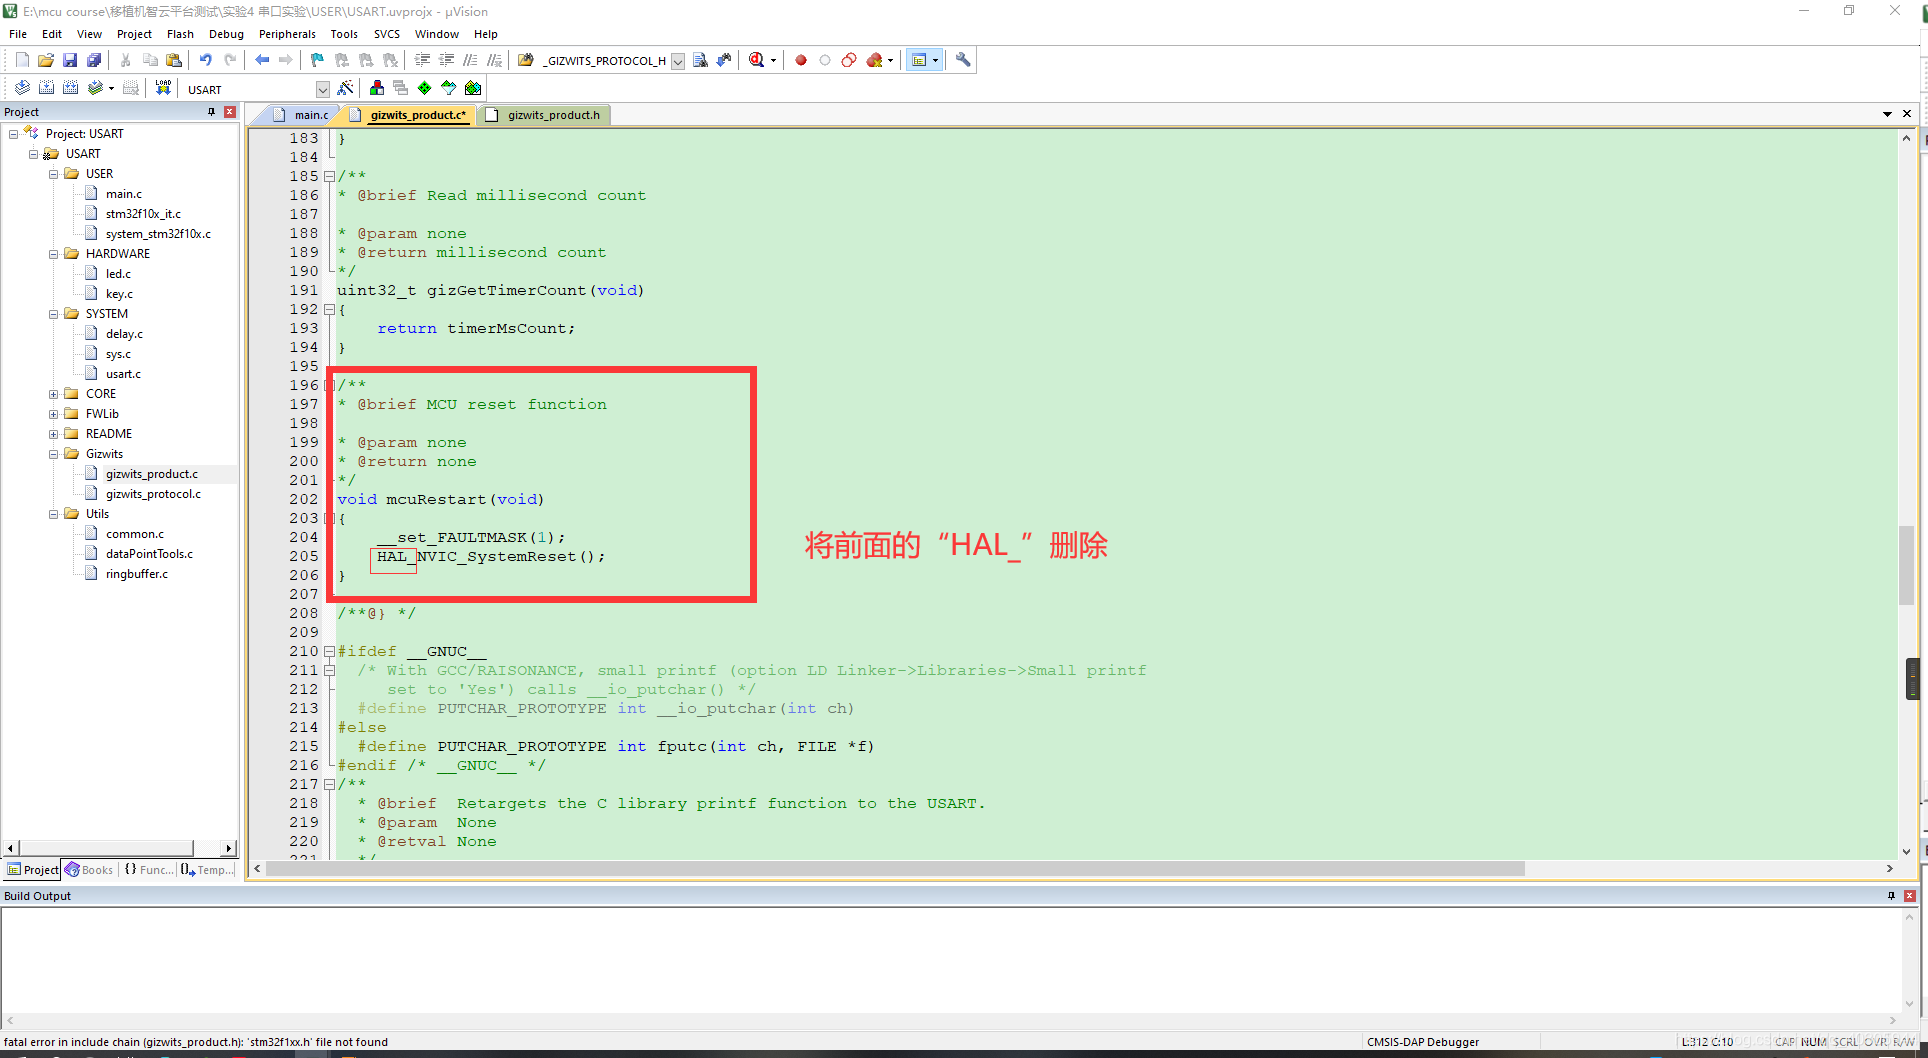The width and height of the screenshot is (1928, 1058).
Task: Open the window layout dropdown arrow
Action: tap(936, 60)
